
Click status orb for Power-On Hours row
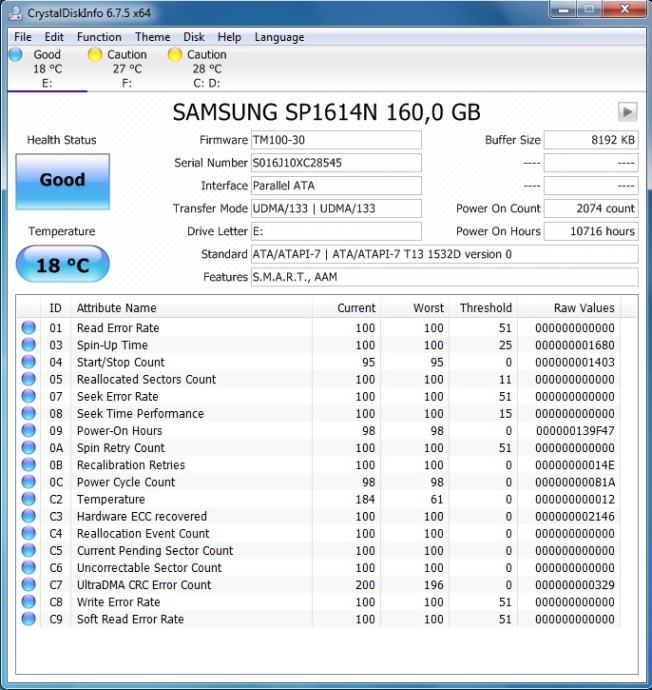coord(29,430)
